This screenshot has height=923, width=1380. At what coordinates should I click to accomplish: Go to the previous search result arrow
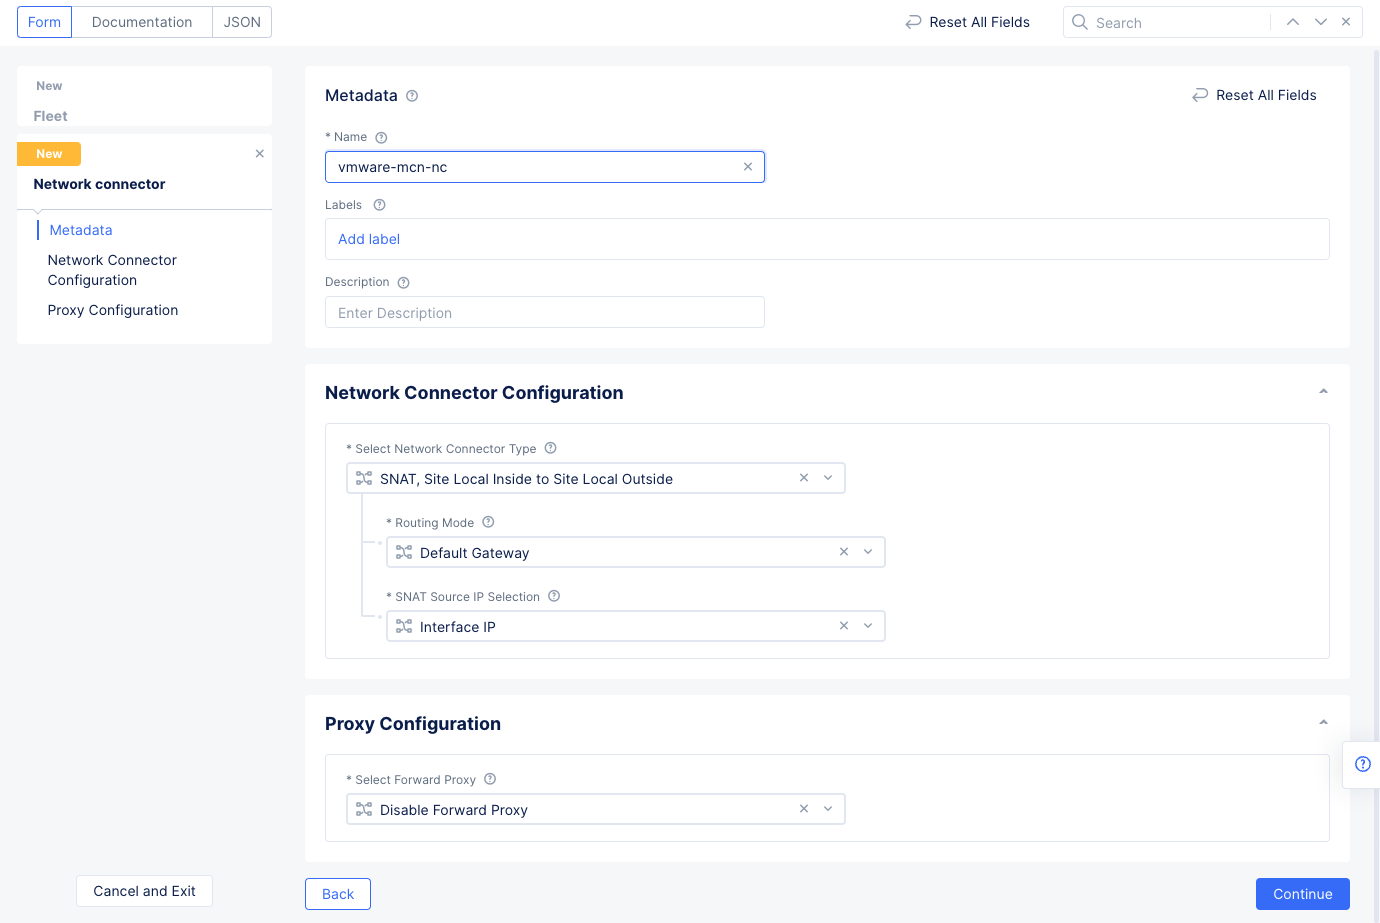click(1293, 22)
